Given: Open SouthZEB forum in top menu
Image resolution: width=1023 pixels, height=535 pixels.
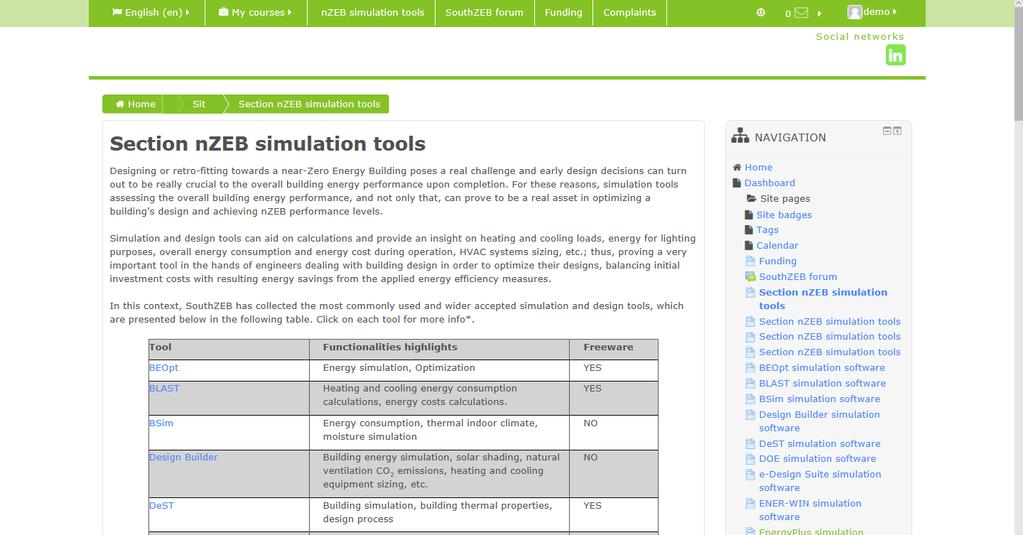Looking at the screenshot, I should tap(484, 12).
